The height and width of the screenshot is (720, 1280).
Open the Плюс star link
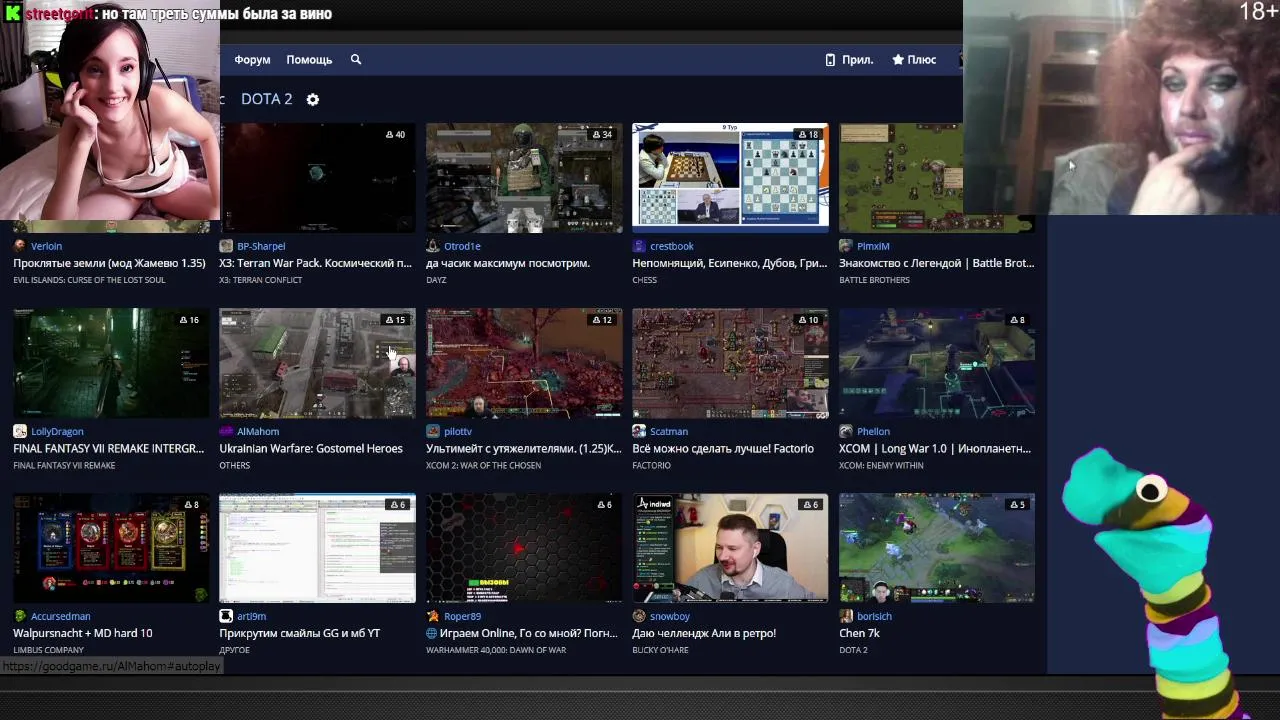tap(914, 60)
